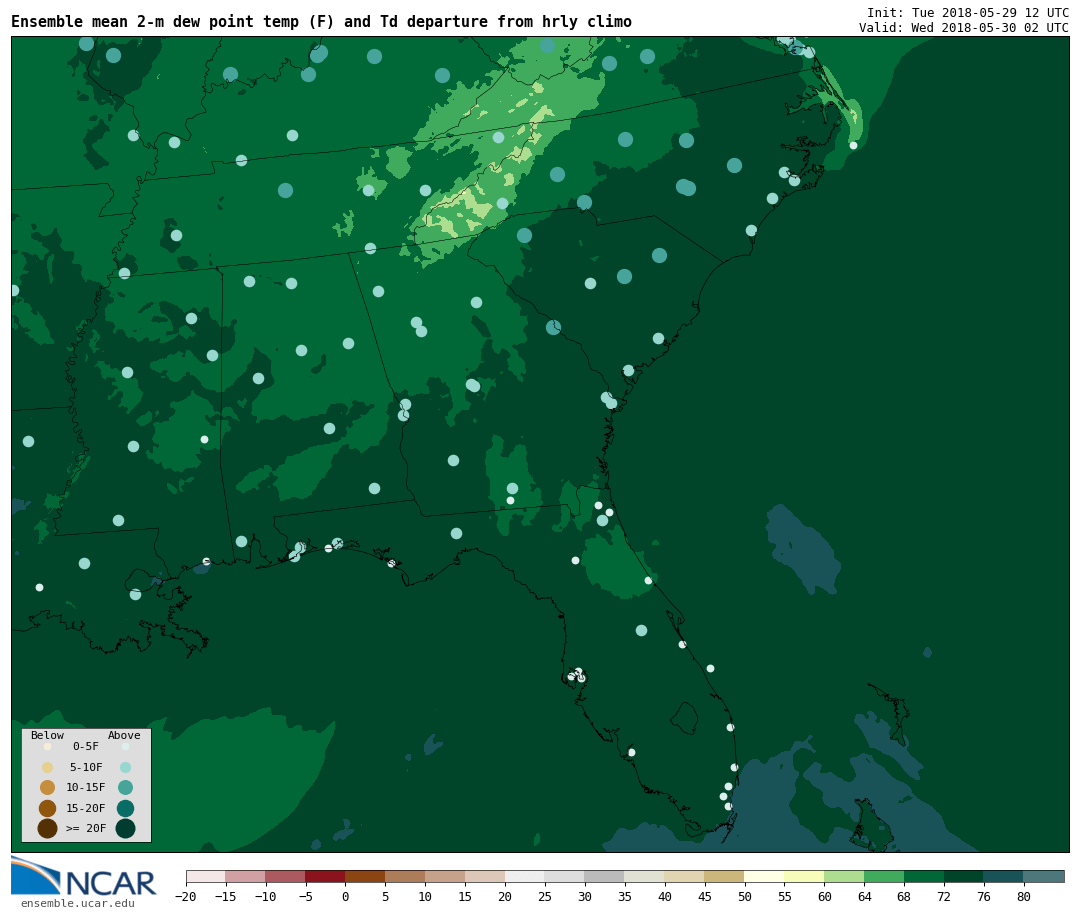Click the dark green colorbar segment between 72 and 76
Viewport: 1080px width, 915px height.
964,876
